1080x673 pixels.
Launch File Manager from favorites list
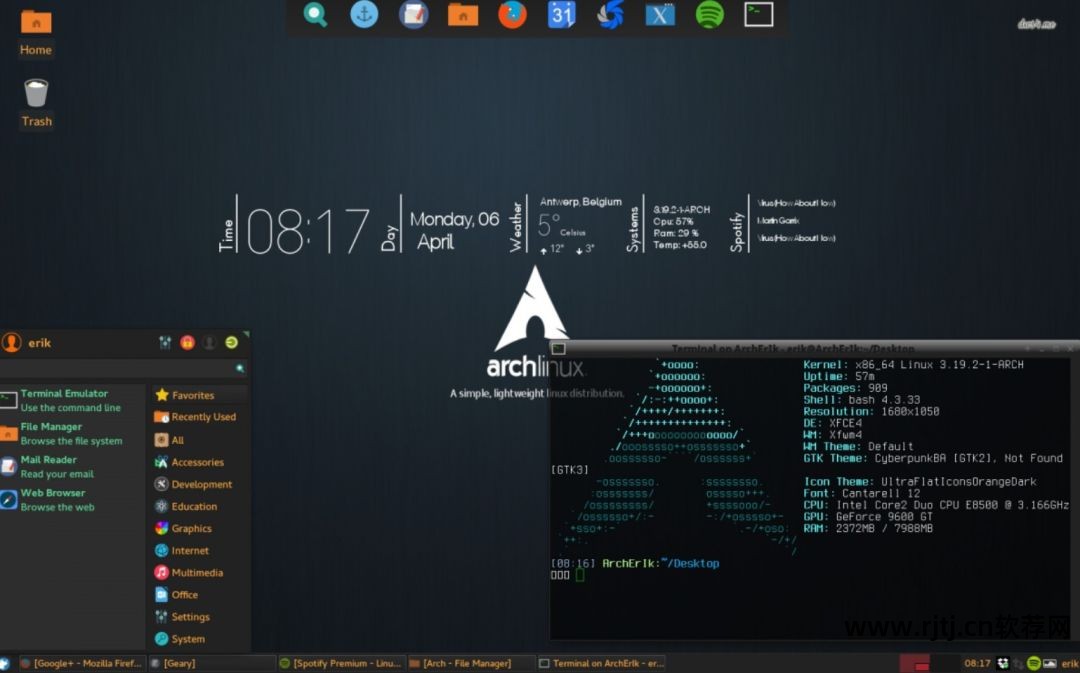point(72,433)
